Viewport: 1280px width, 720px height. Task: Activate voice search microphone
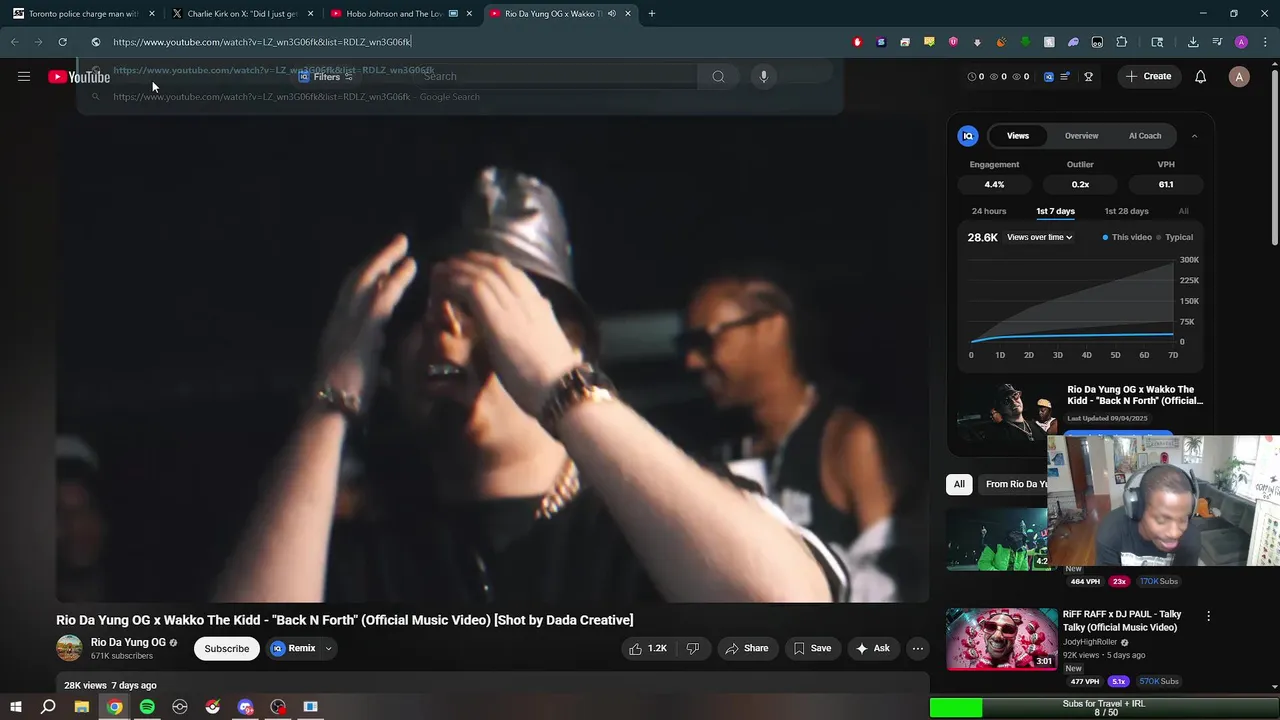(763, 76)
